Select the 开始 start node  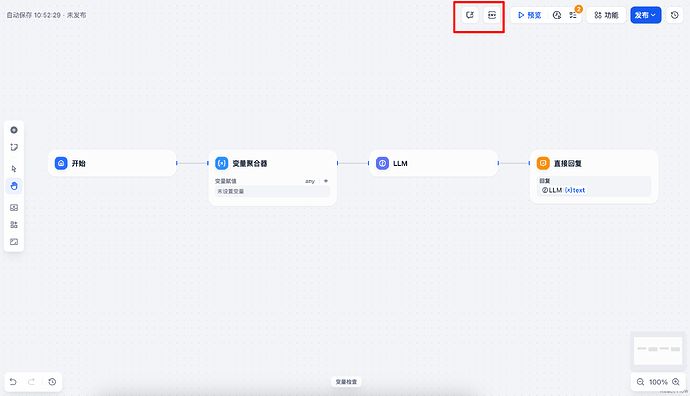coord(112,163)
